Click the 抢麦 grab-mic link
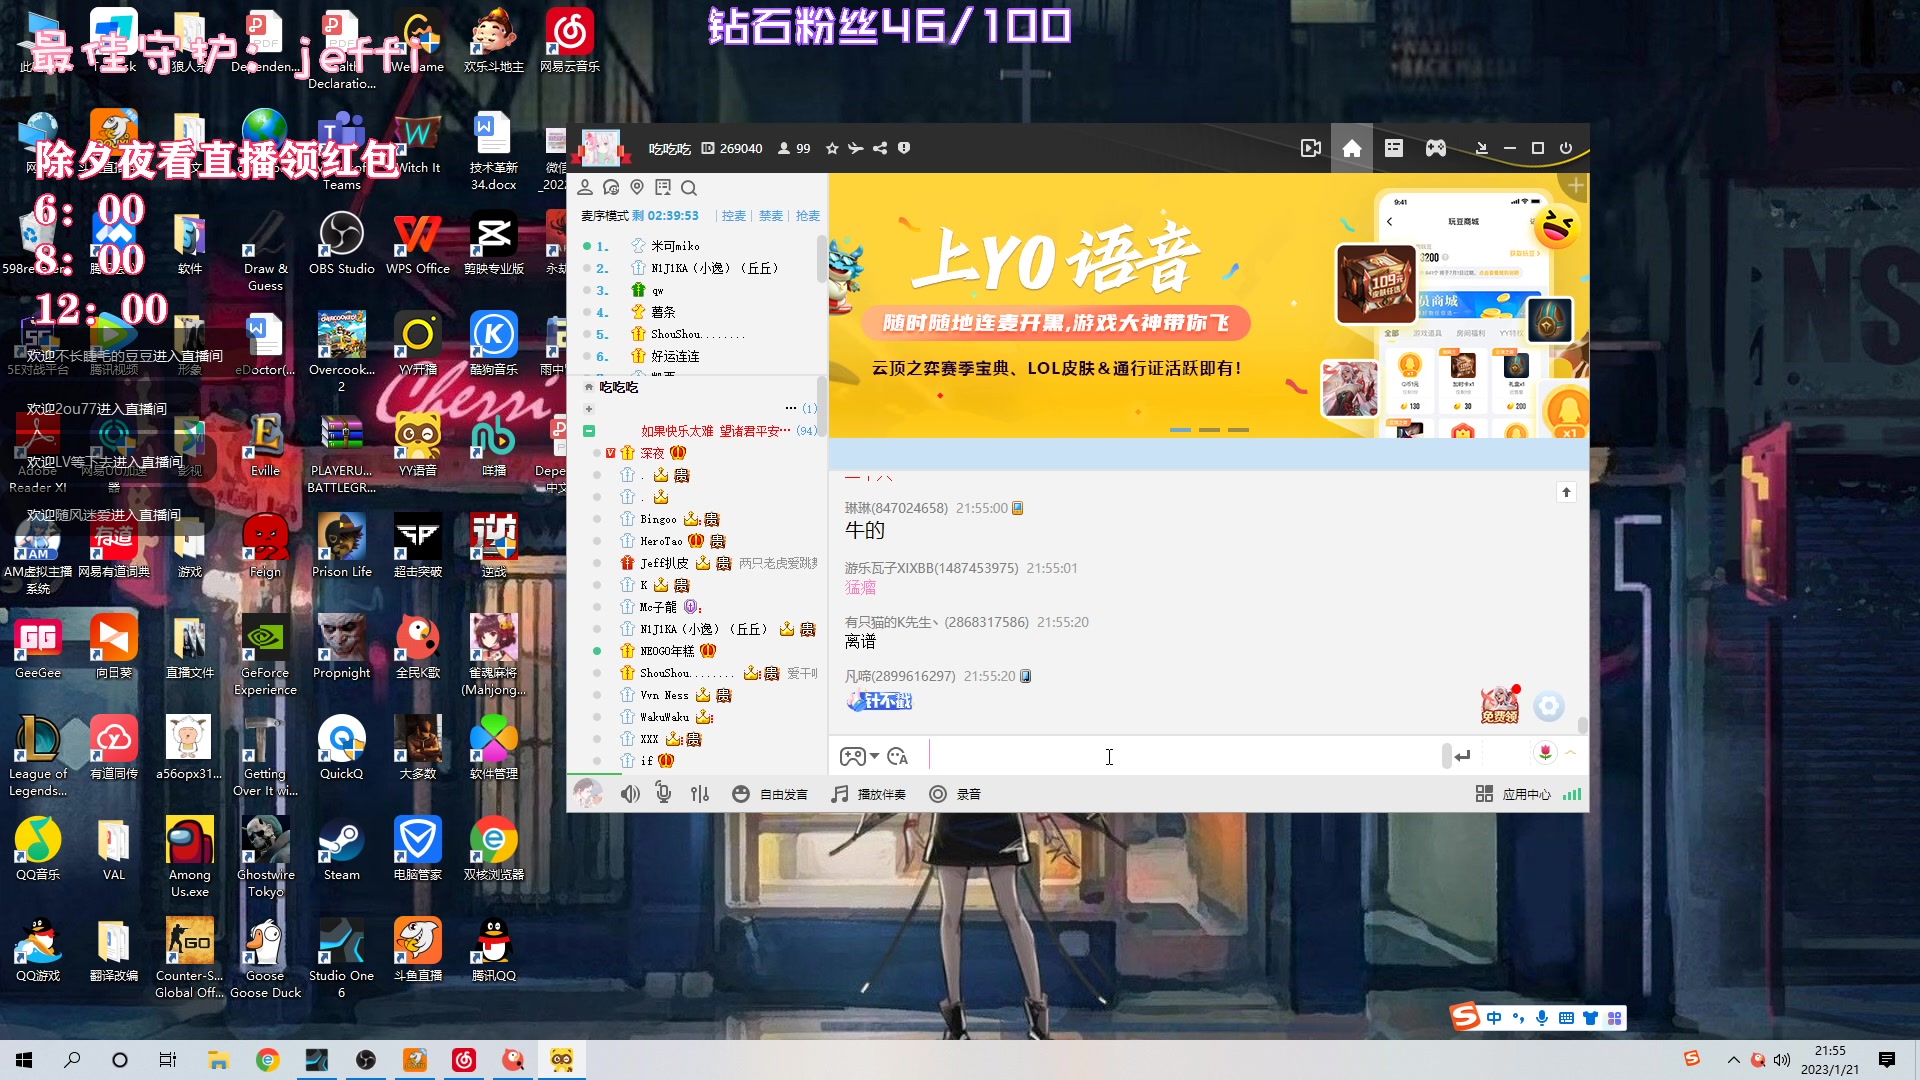This screenshot has width=1920, height=1080. [808, 215]
